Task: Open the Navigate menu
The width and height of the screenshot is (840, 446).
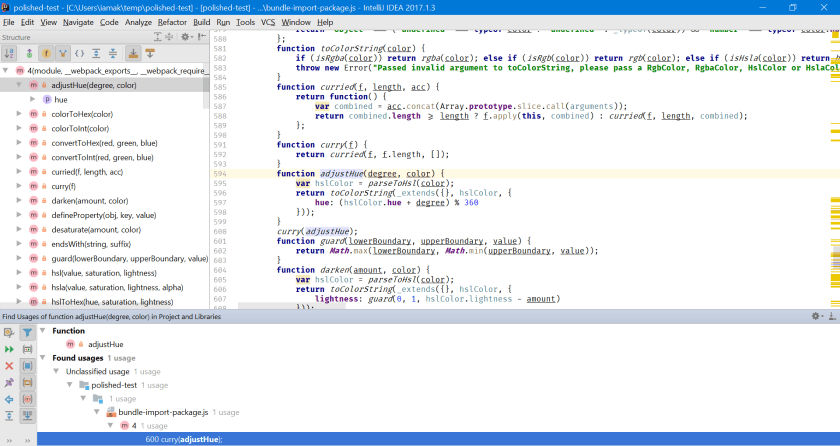Action: tap(78, 22)
